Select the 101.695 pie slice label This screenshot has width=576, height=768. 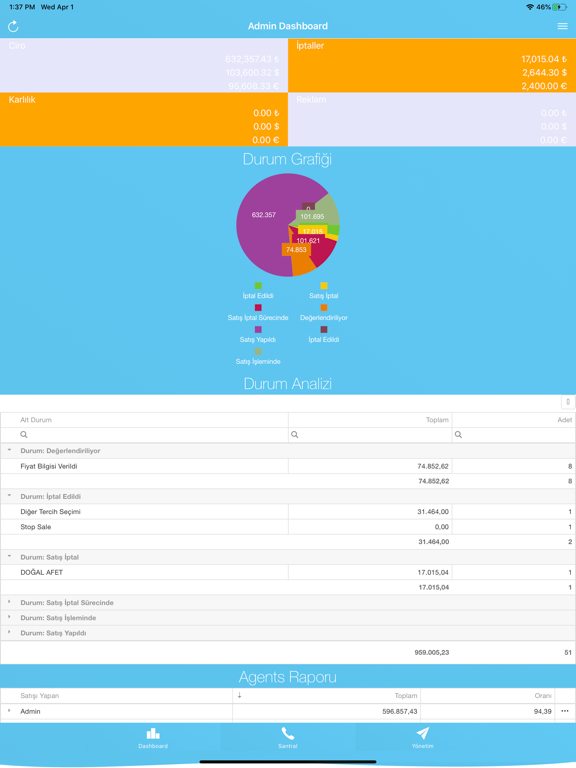[x=312, y=216]
